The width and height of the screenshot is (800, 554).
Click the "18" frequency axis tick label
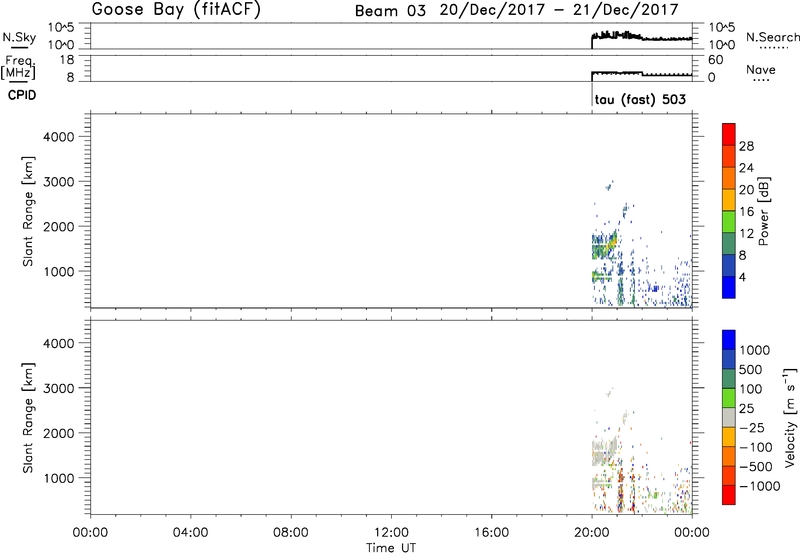(67, 60)
